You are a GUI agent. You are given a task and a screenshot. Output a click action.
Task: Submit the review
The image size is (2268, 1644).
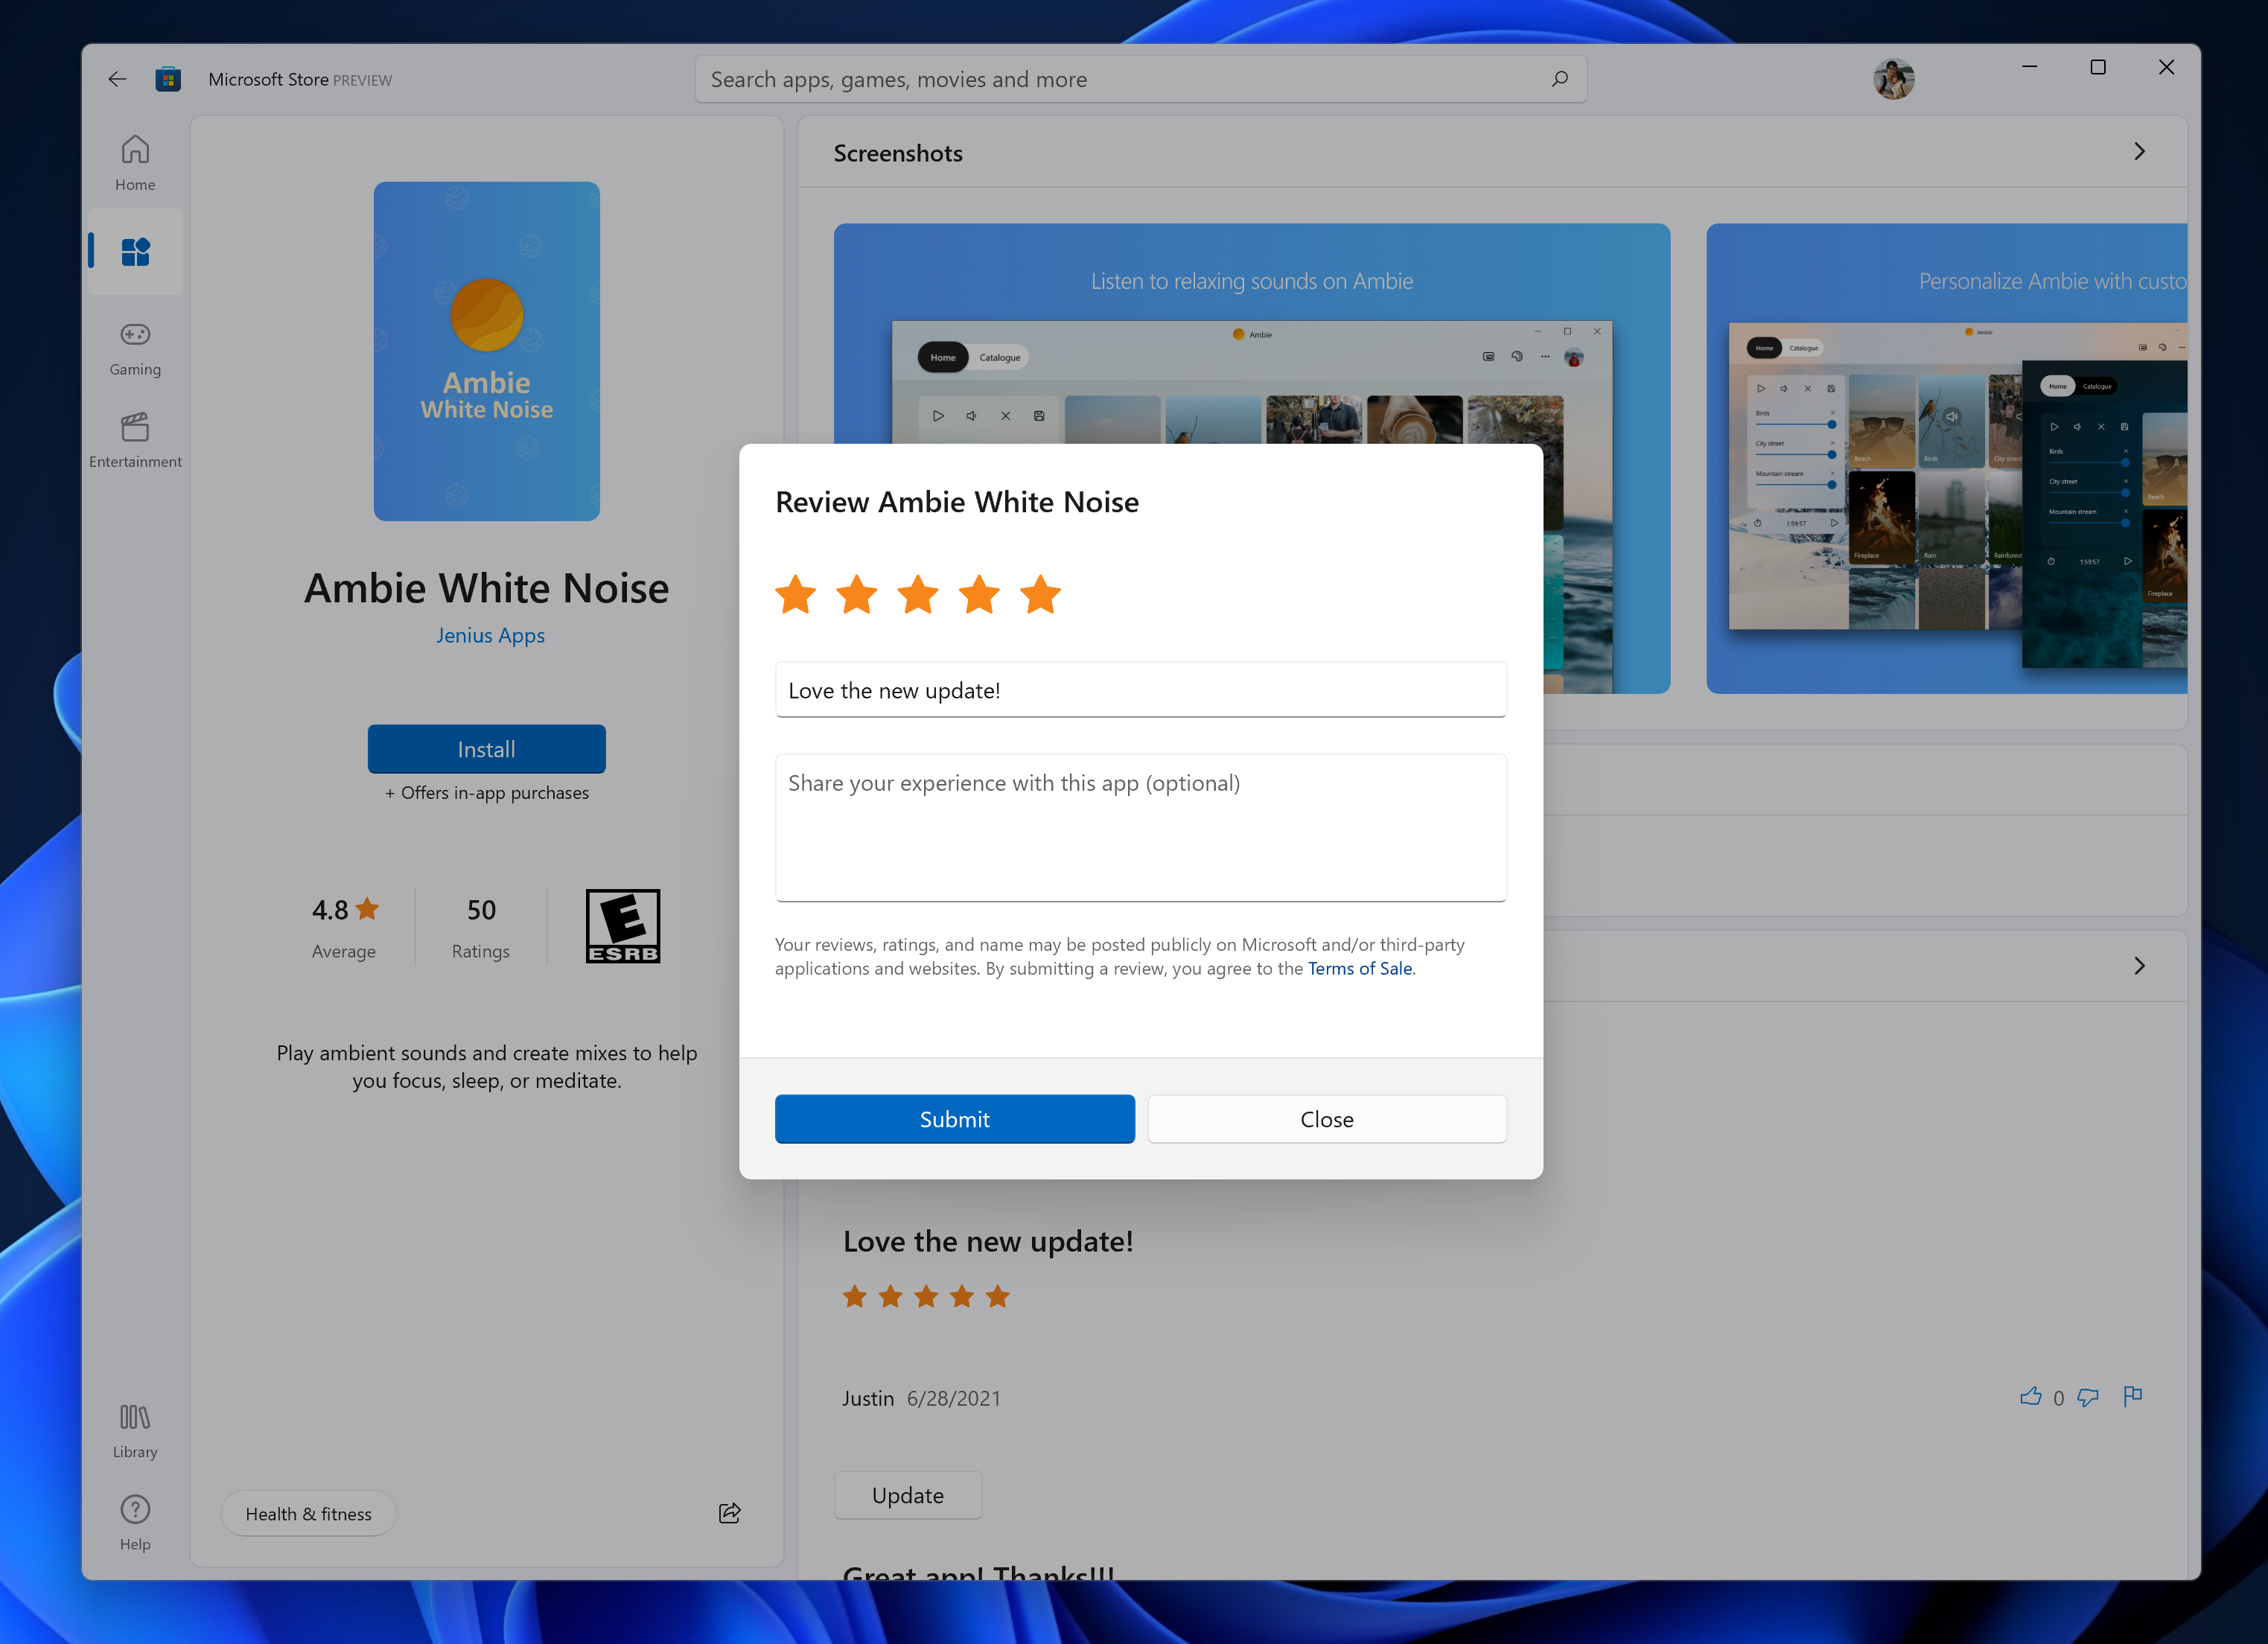[x=954, y=1119]
